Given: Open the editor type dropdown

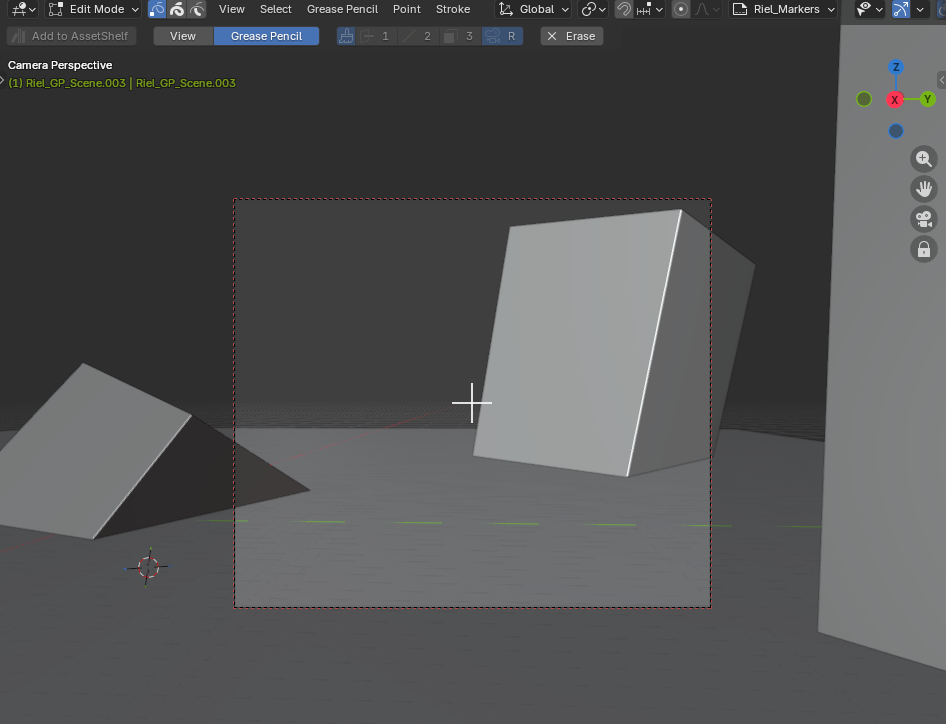Looking at the screenshot, I should 24,9.
